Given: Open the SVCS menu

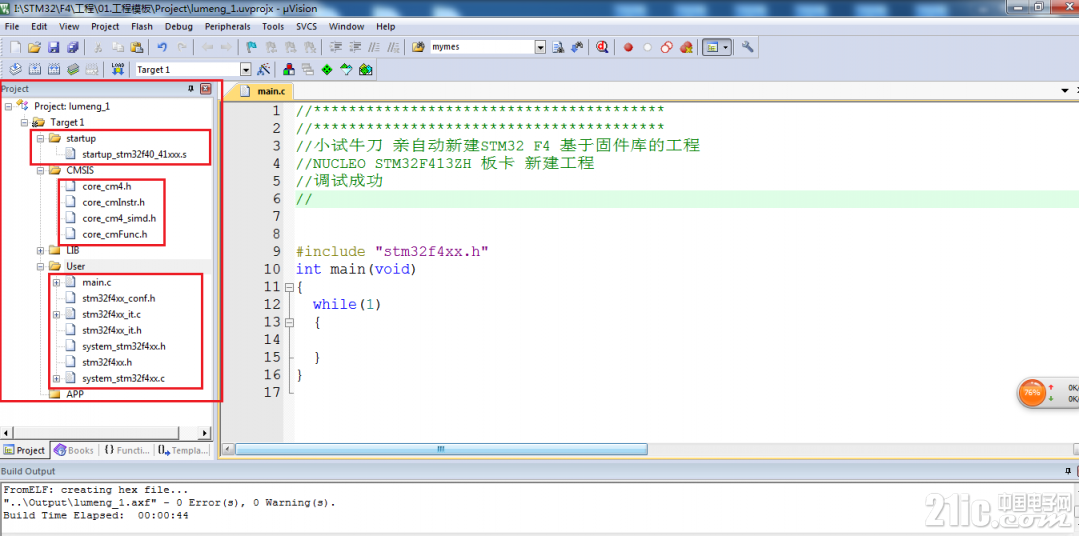Looking at the screenshot, I should pyautogui.click(x=306, y=26).
